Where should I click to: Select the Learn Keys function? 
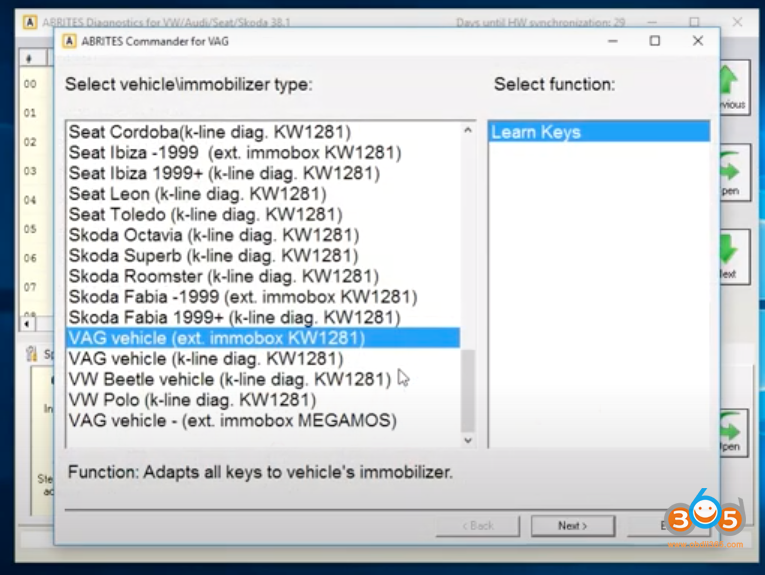[599, 132]
